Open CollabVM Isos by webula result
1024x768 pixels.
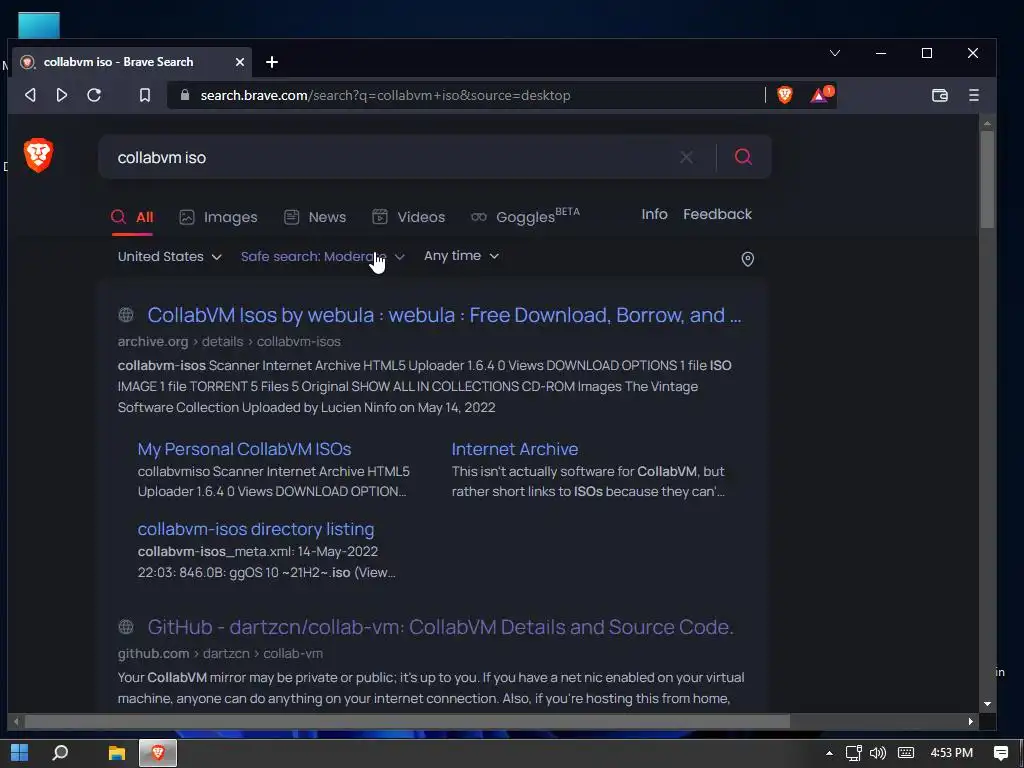coord(444,315)
